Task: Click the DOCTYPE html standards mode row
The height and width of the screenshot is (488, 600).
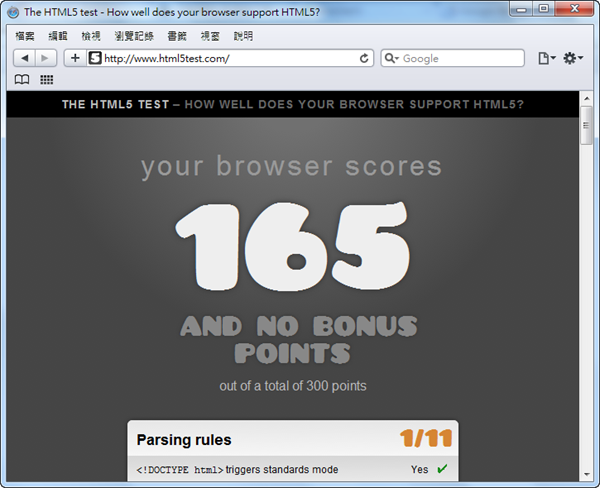Action: (x=293, y=469)
